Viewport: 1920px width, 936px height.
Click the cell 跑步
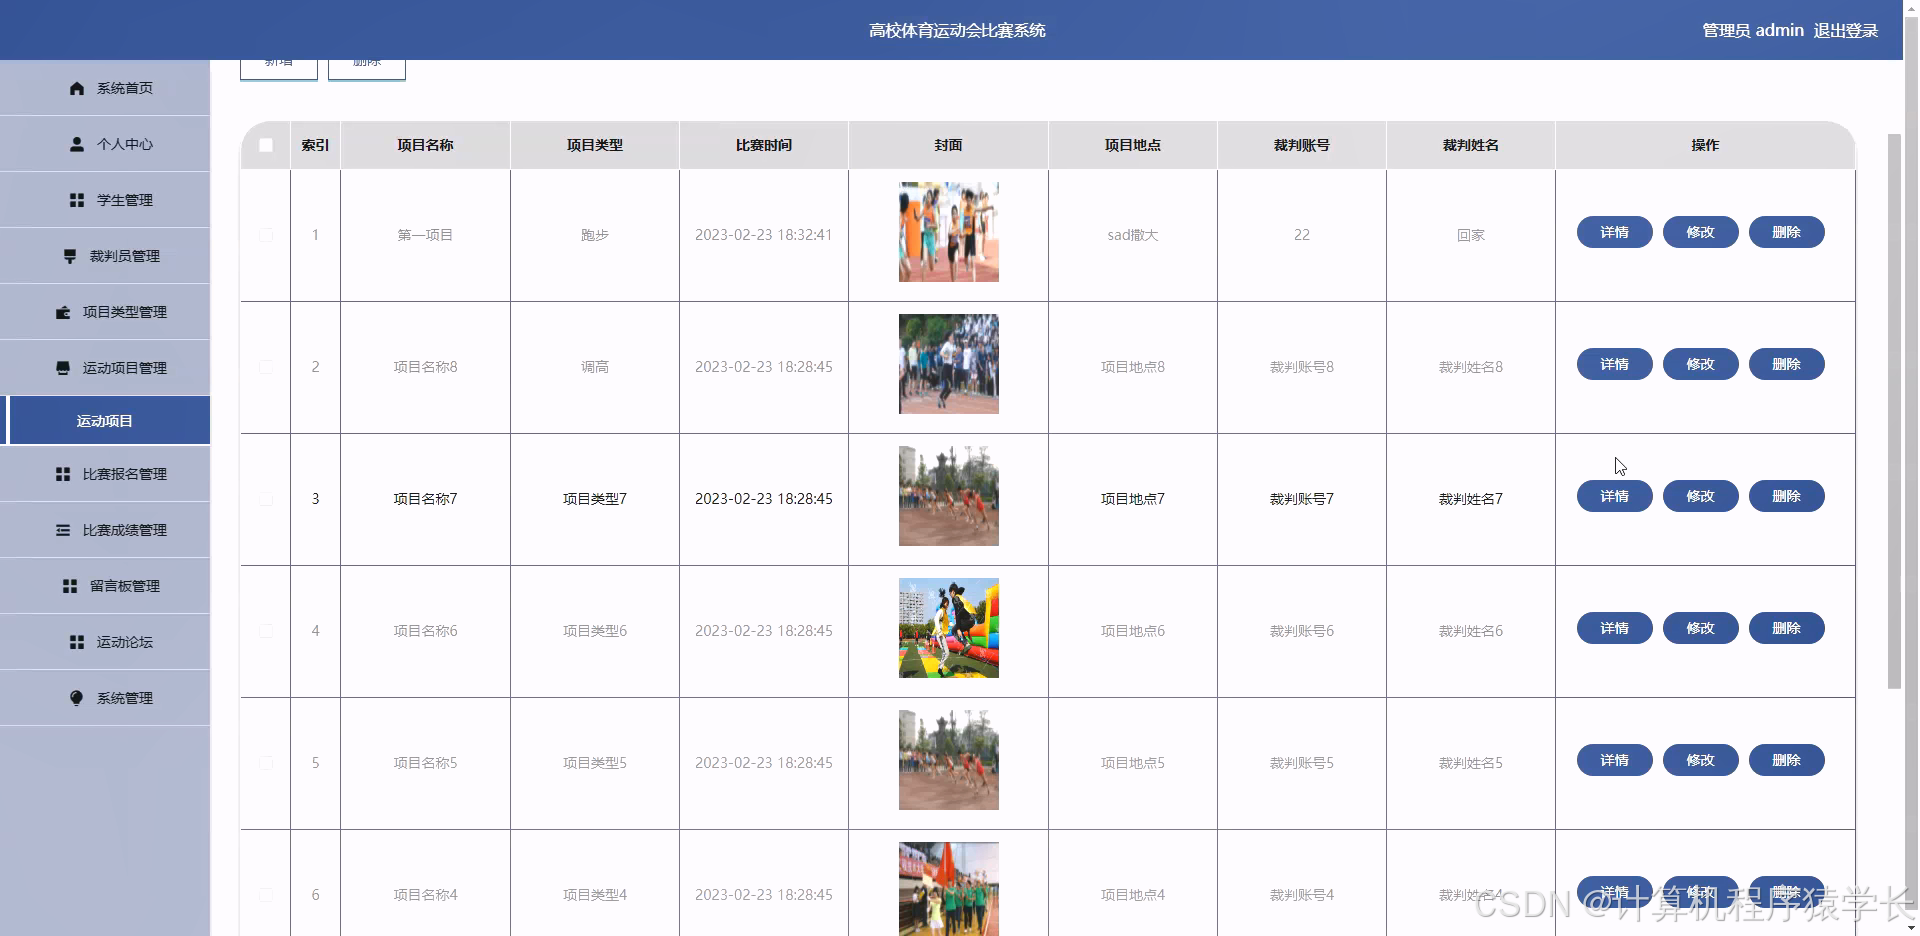pos(595,235)
